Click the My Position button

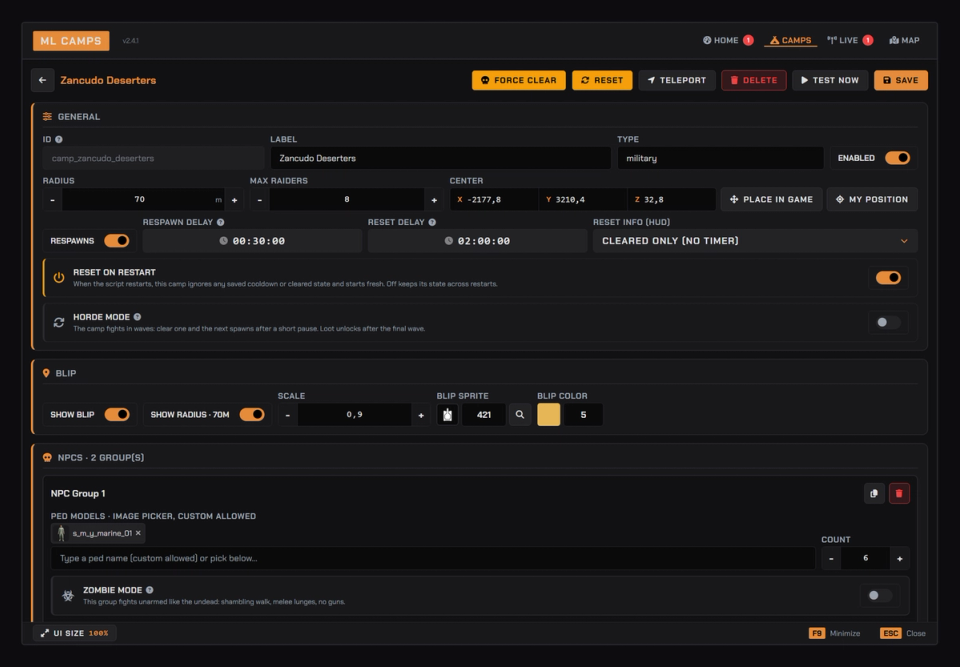(x=872, y=200)
